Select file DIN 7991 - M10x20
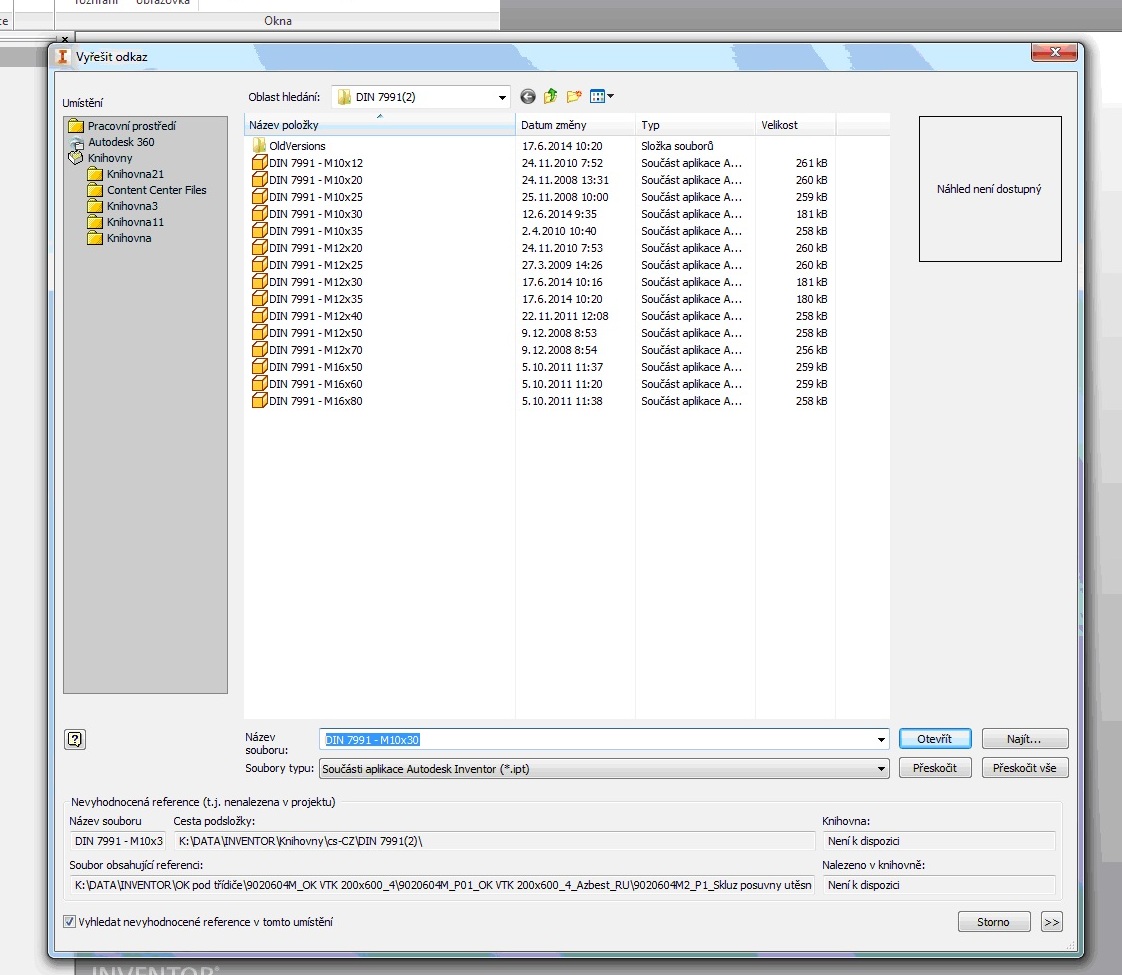The image size is (1122, 975). (308, 180)
